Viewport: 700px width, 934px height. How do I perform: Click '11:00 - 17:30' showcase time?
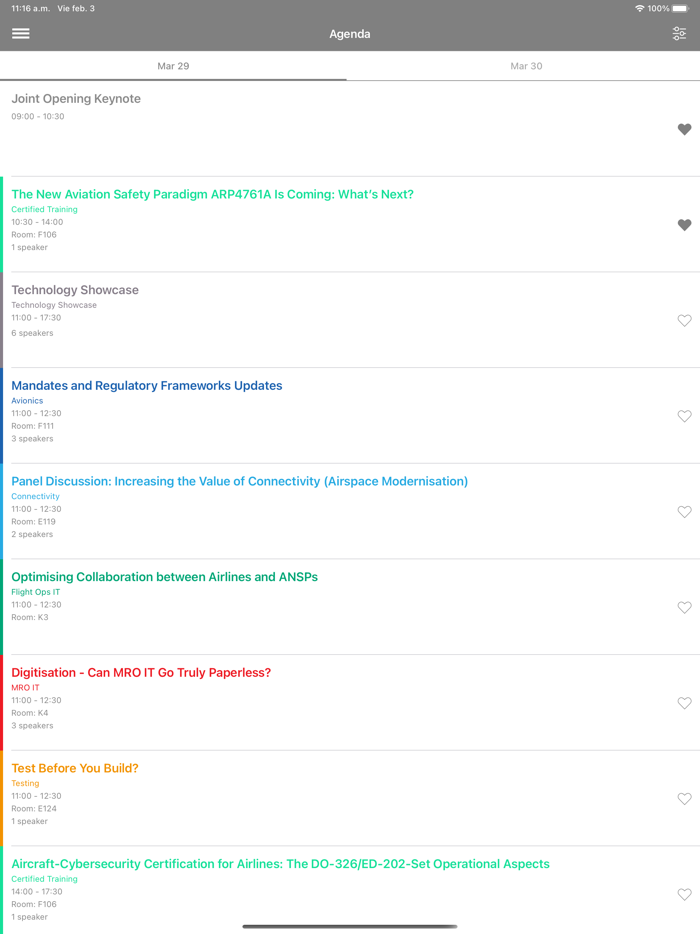(x=36, y=317)
